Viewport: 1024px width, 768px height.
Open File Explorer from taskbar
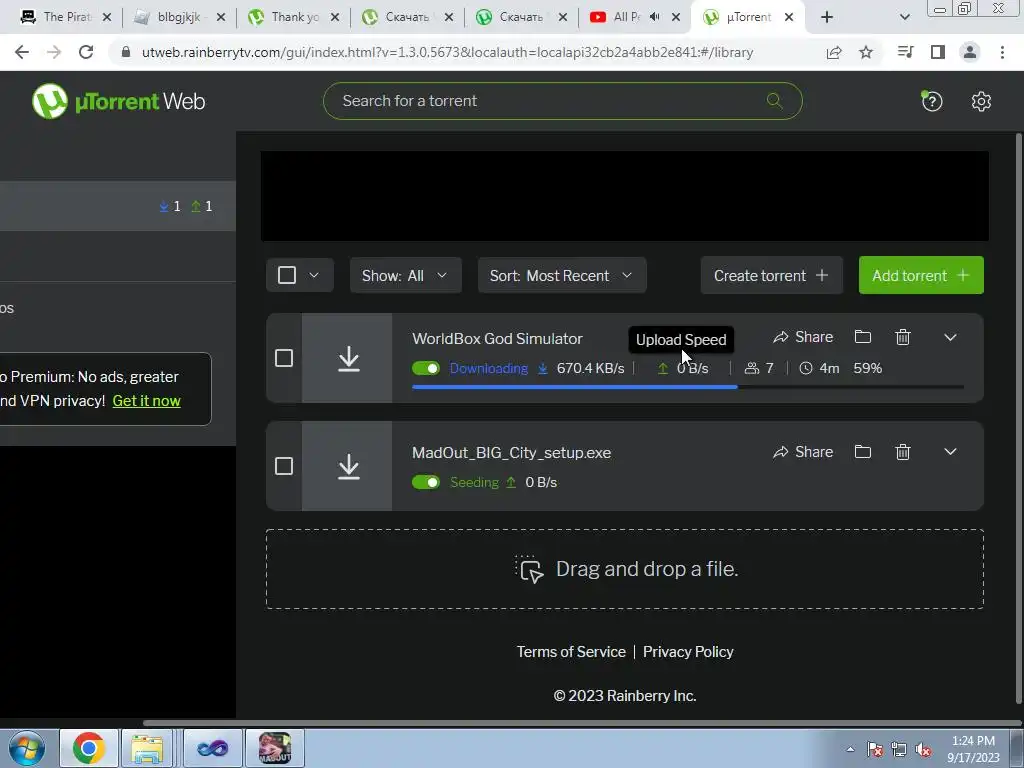pos(148,748)
